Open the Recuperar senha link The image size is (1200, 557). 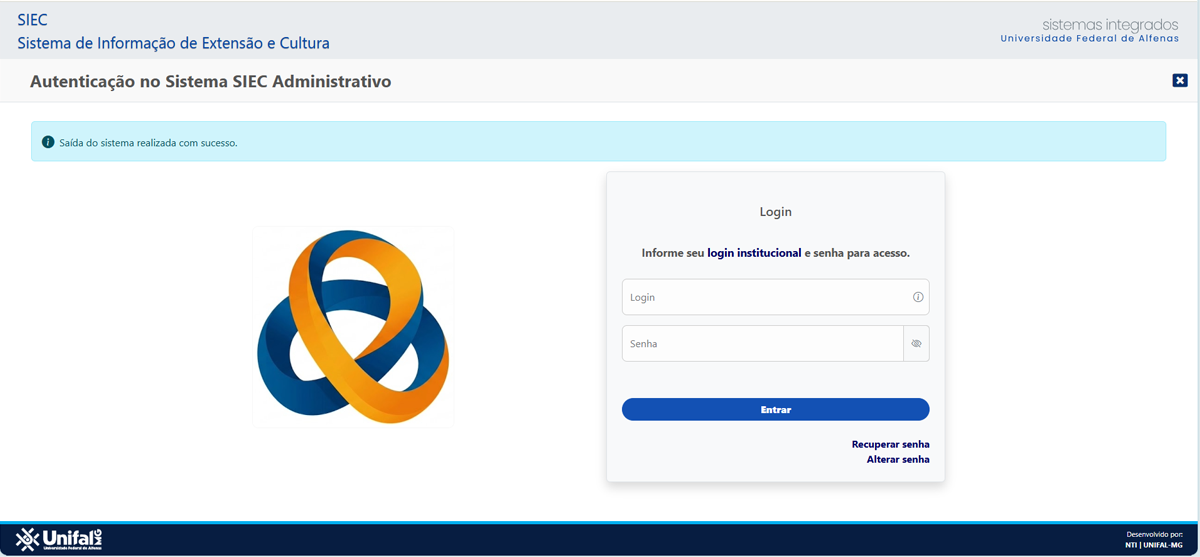pos(890,444)
